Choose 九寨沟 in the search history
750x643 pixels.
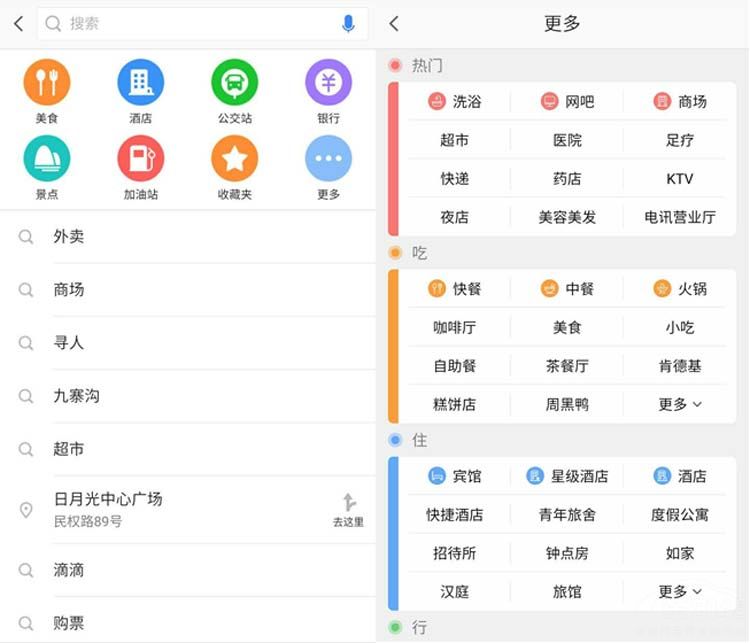tap(76, 396)
